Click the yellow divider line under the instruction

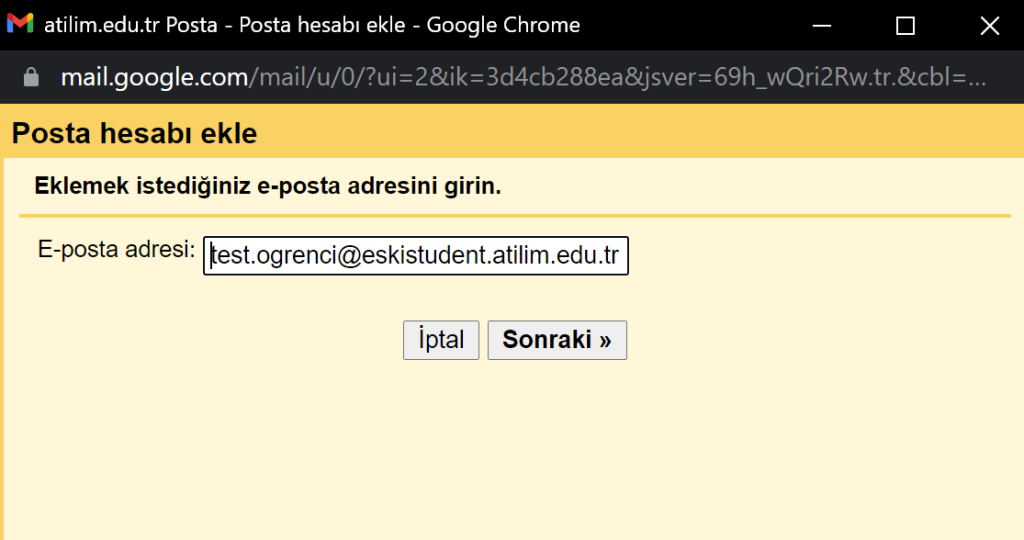click(515, 216)
